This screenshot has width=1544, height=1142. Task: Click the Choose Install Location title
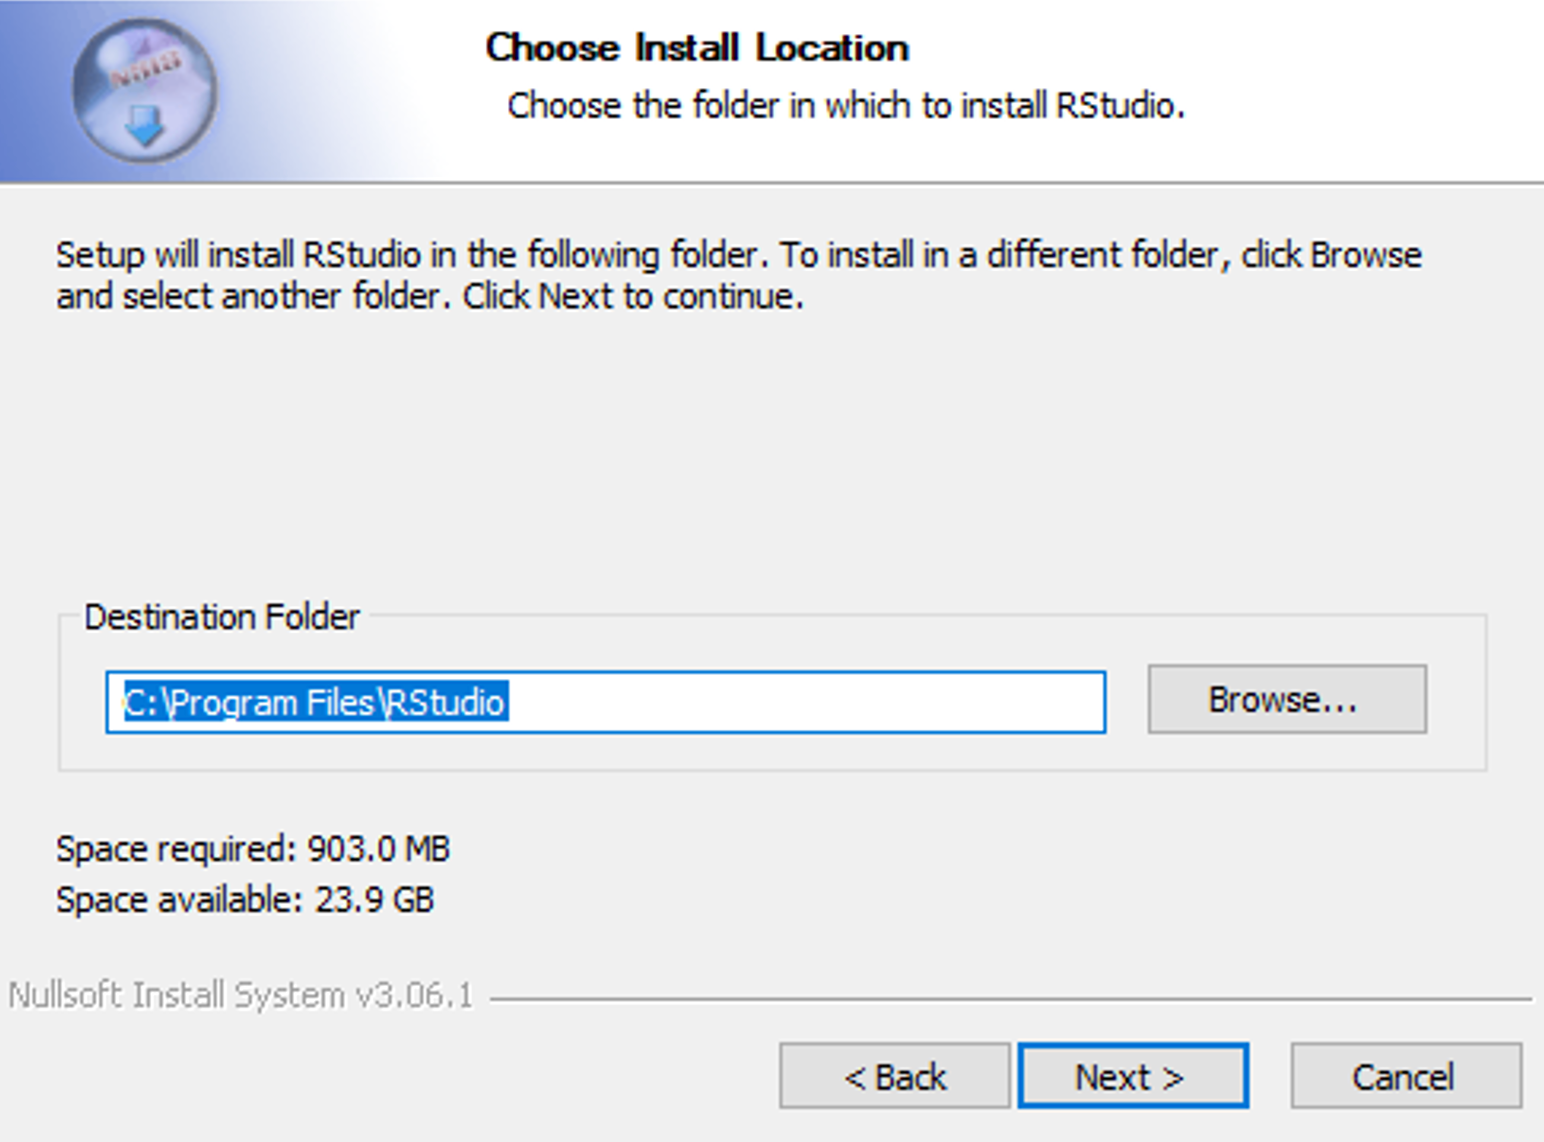696,46
